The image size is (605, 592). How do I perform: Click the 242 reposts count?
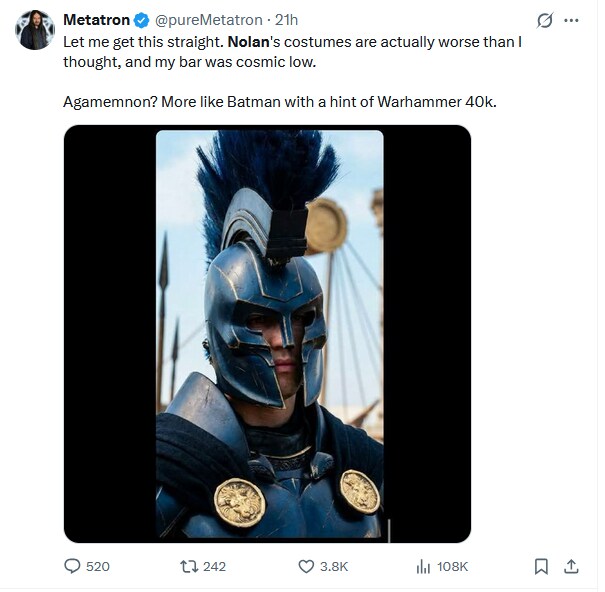tap(214, 566)
